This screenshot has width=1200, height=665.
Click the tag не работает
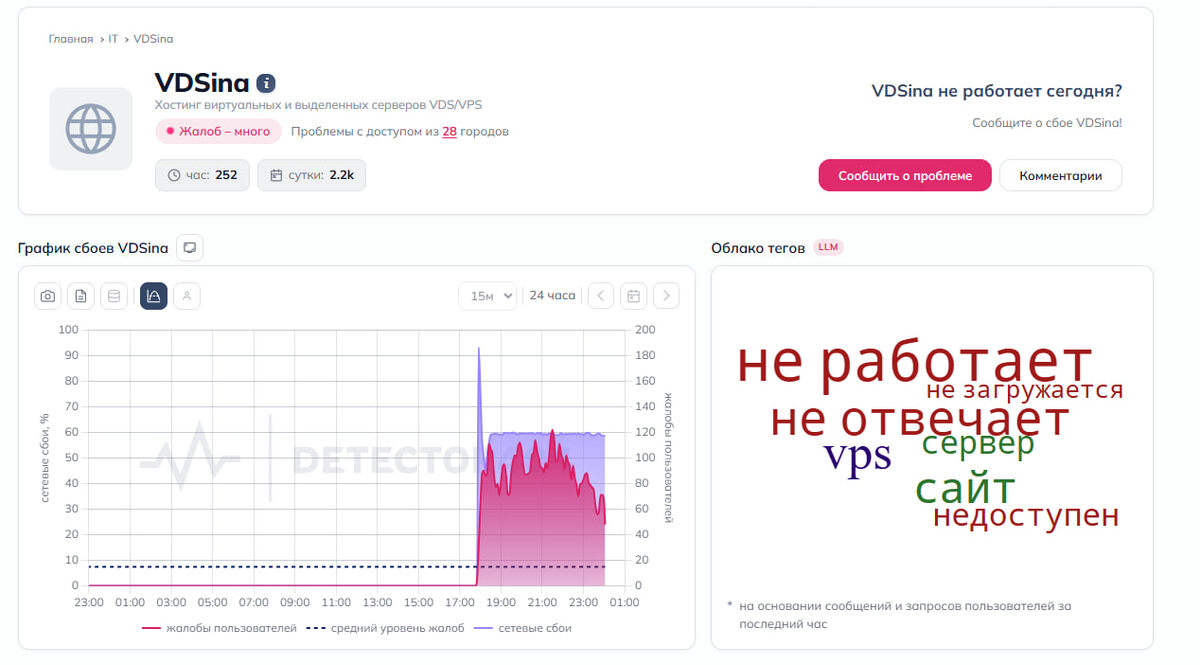tap(914, 362)
